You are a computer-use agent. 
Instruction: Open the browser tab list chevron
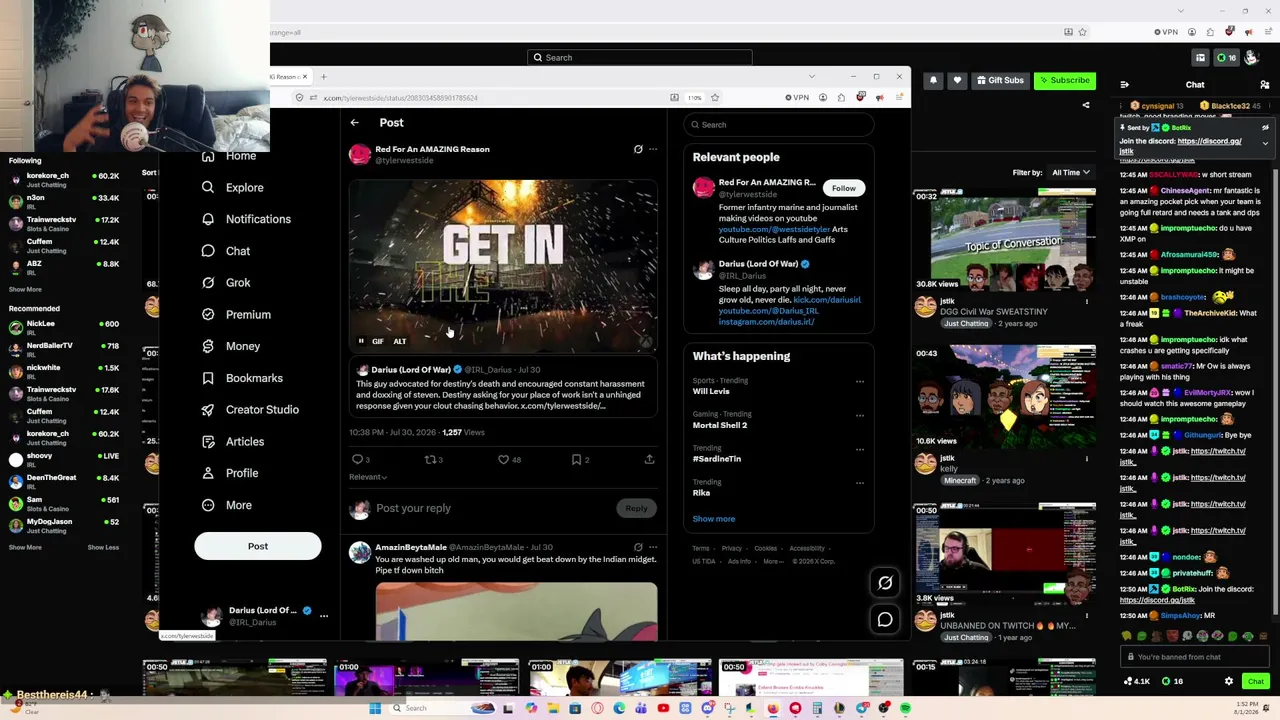point(812,76)
